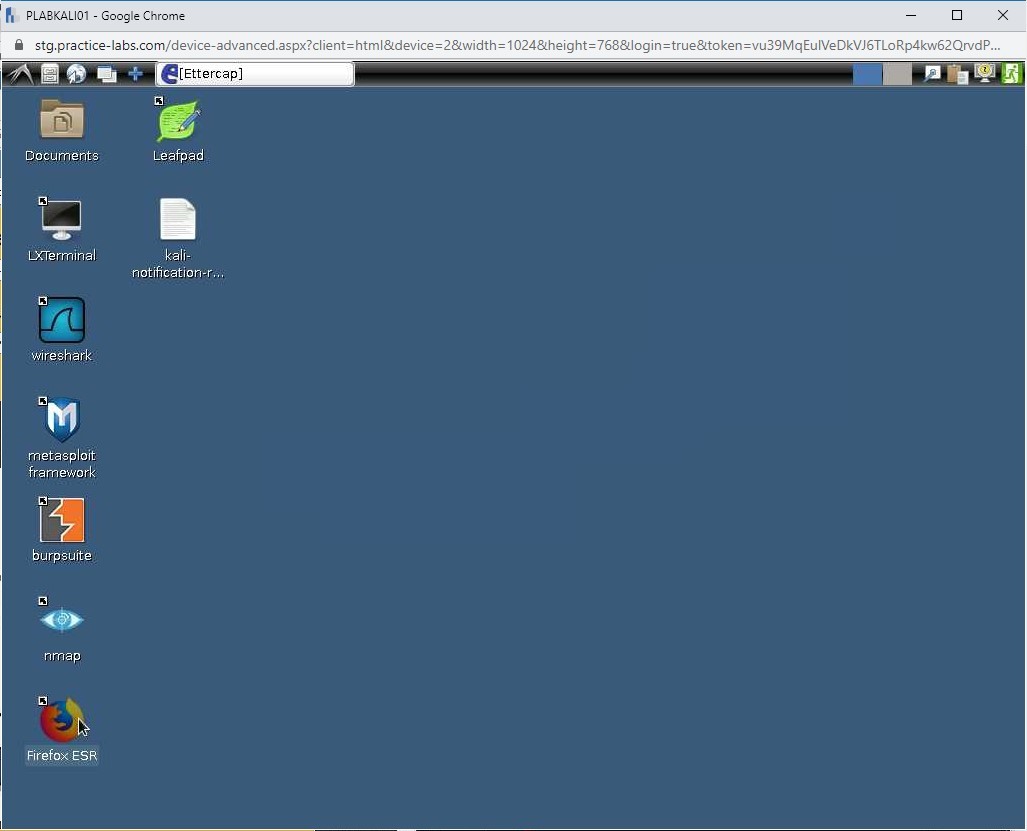Image resolution: width=1027 pixels, height=831 pixels.
Task: Click the plus icon to add a tab
Action: click(x=135, y=73)
